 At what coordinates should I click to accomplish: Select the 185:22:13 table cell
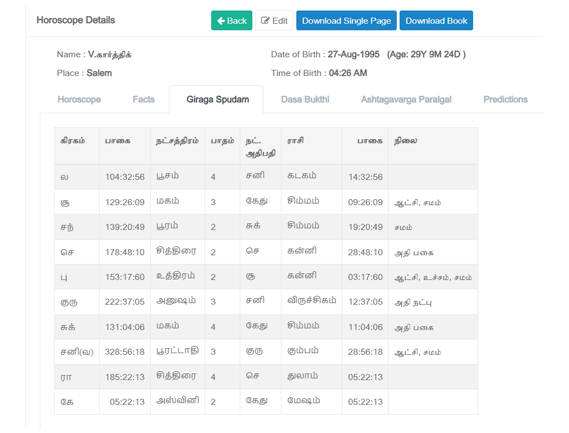click(x=125, y=377)
